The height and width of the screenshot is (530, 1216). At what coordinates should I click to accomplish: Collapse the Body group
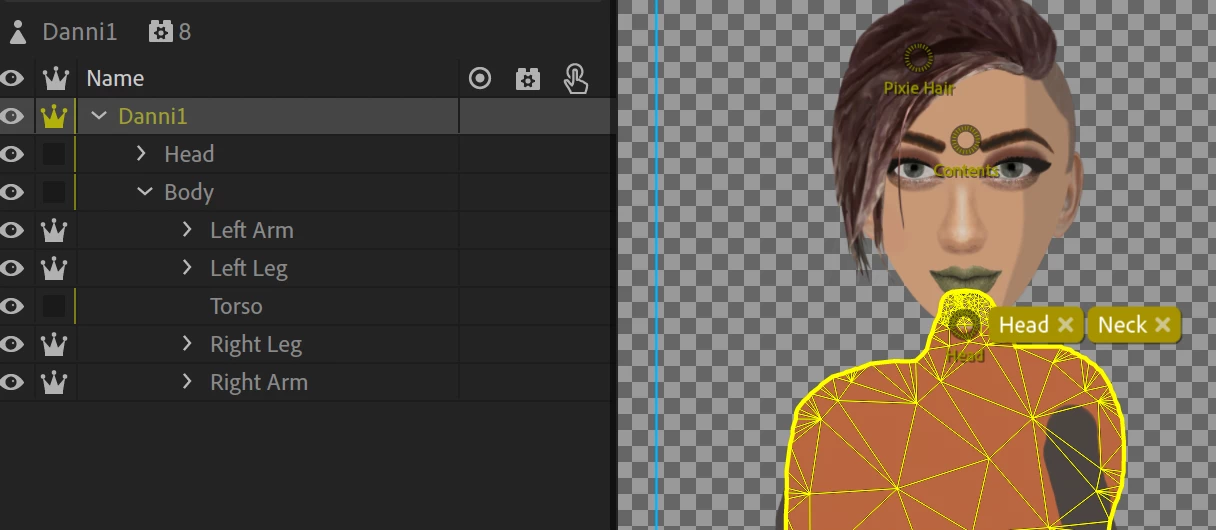[x=144, y=192]
